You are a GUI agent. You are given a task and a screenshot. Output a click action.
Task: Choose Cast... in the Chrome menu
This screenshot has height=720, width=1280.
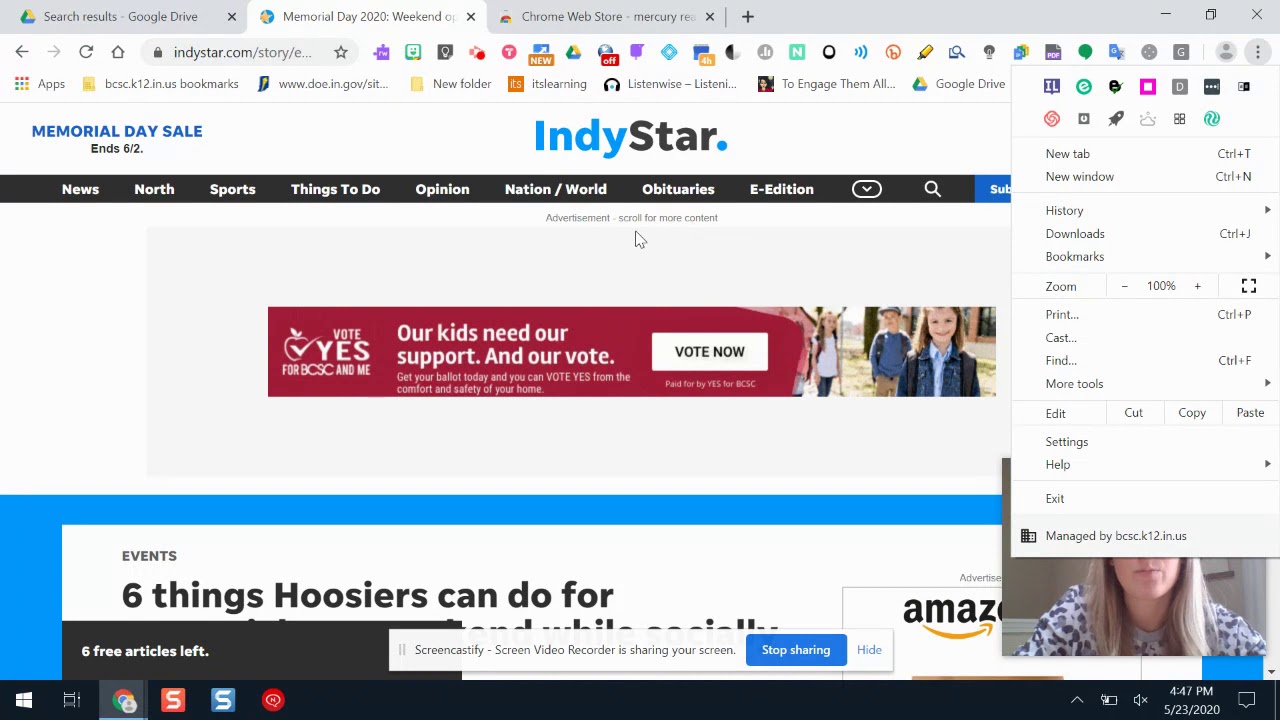pyautogui.click(x=1145, y=337)
